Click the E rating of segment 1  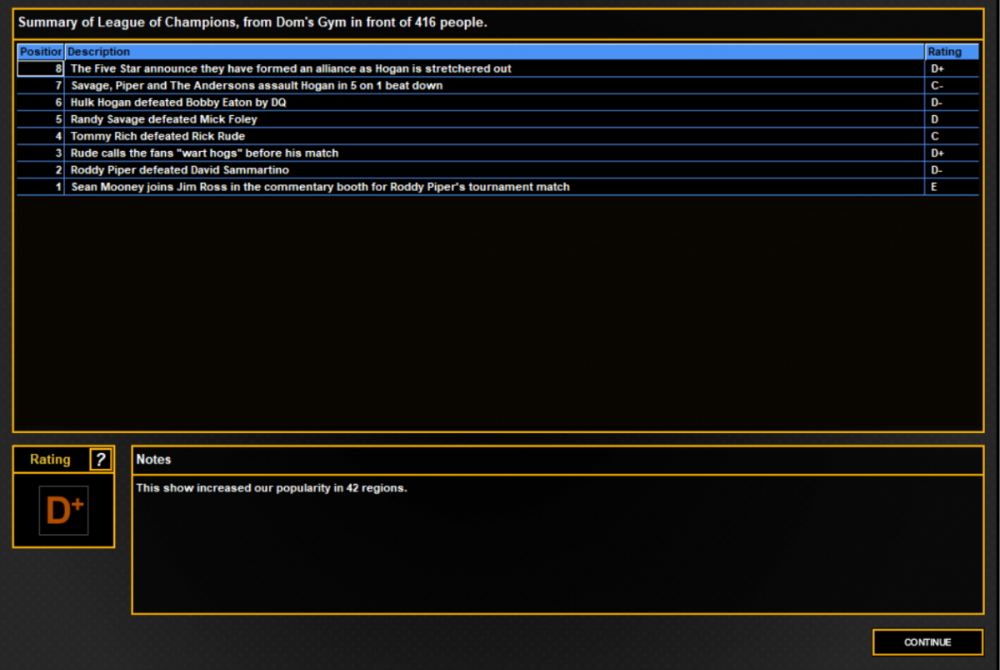[x=934, y=187]
